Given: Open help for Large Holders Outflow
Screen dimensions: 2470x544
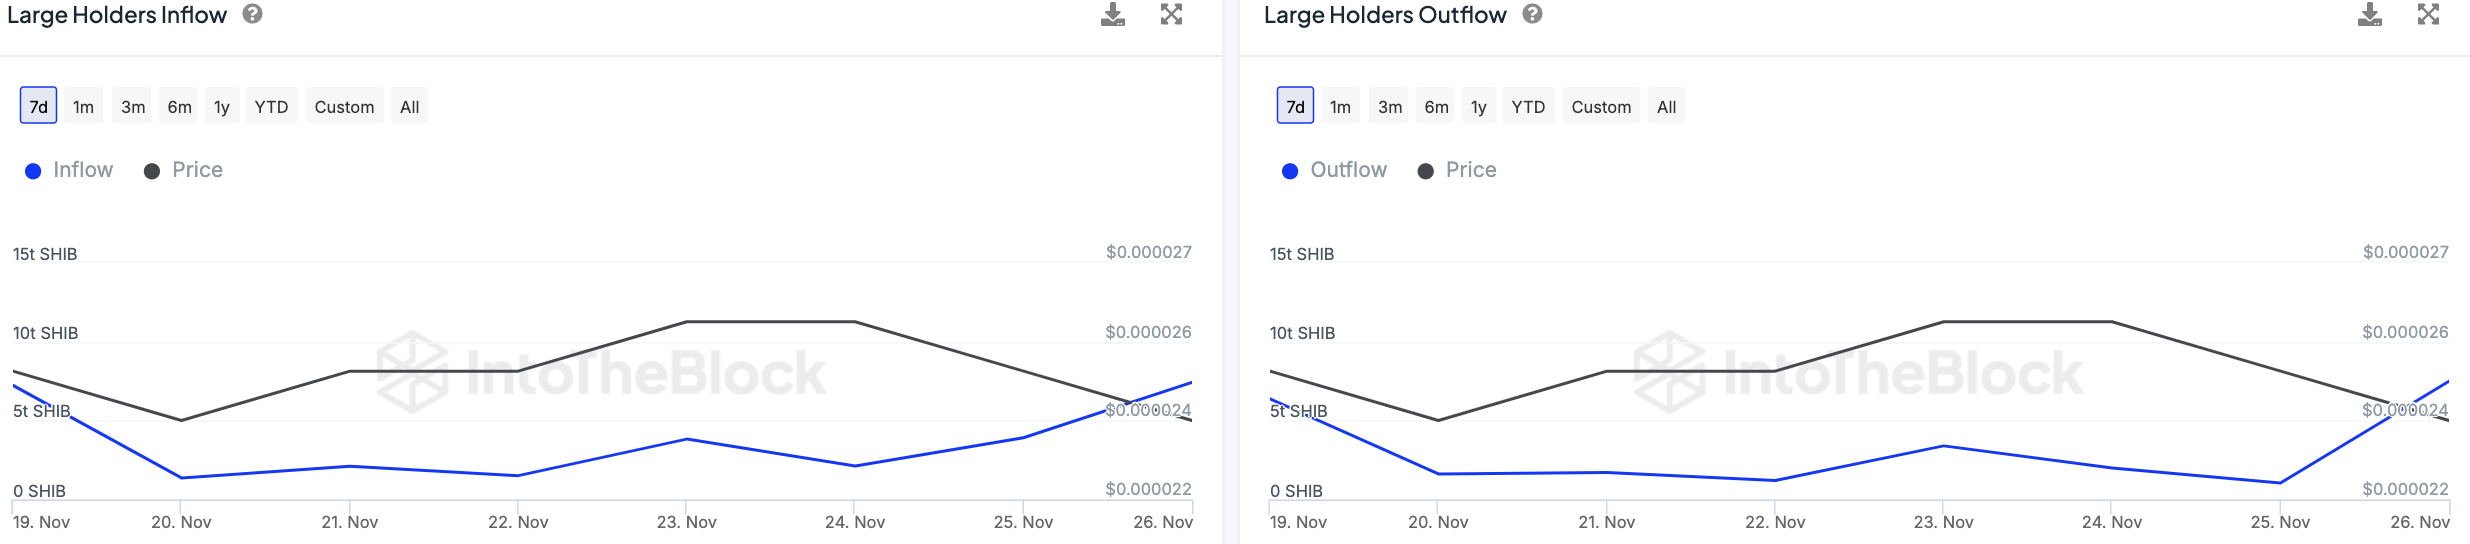Looking at the screenshot, I should tap(1533, 15).
